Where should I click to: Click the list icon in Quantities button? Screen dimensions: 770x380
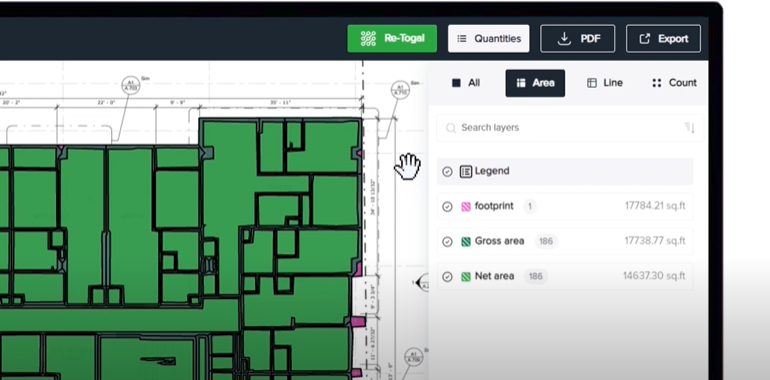coord(462,38)
